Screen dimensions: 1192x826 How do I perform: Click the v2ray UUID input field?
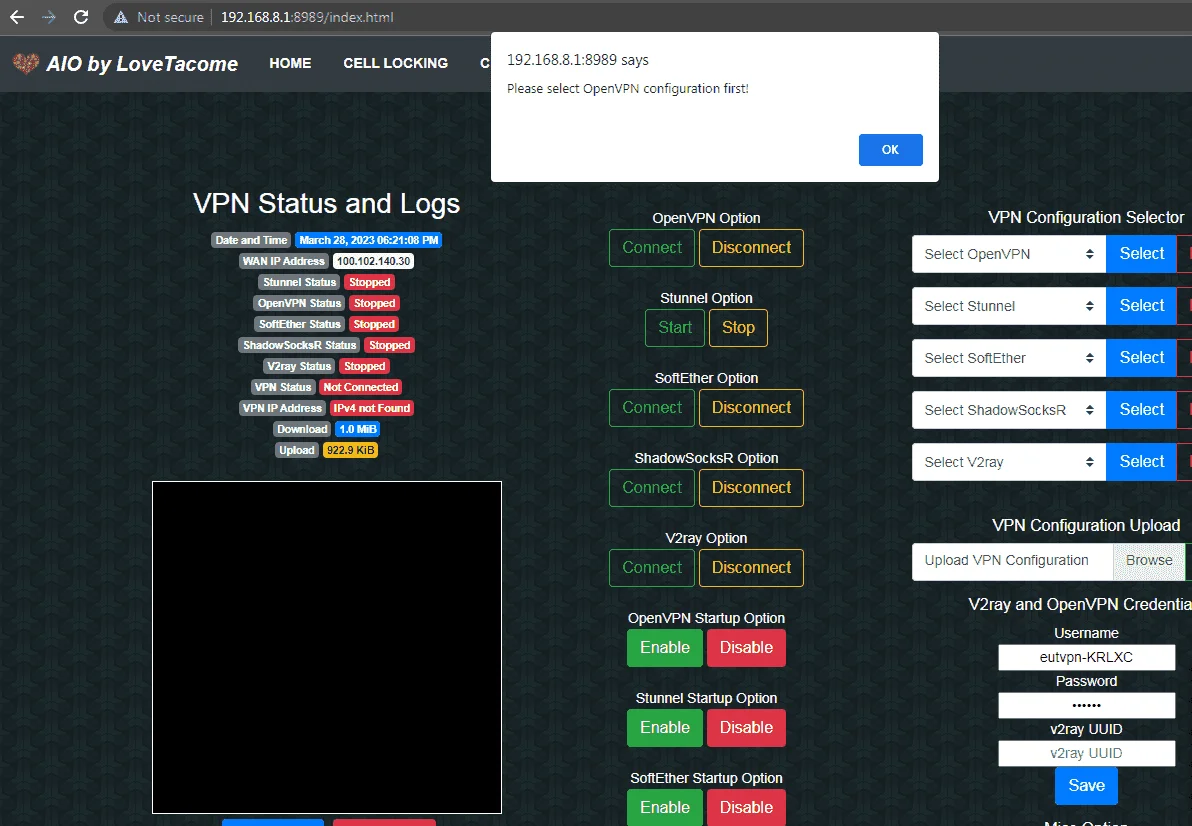click(x=1086, y=753)
